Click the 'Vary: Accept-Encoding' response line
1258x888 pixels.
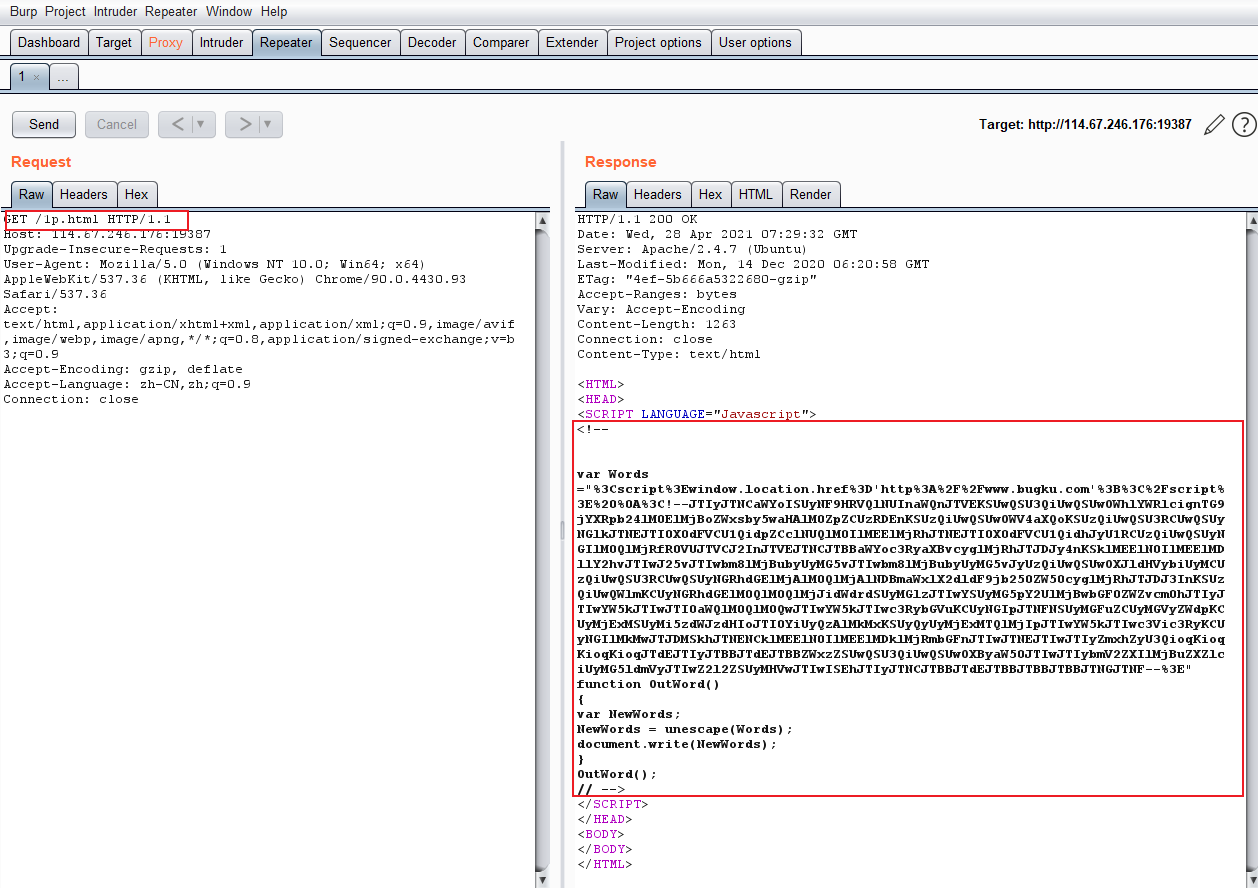pyautogui.click(x=661, y=309)
